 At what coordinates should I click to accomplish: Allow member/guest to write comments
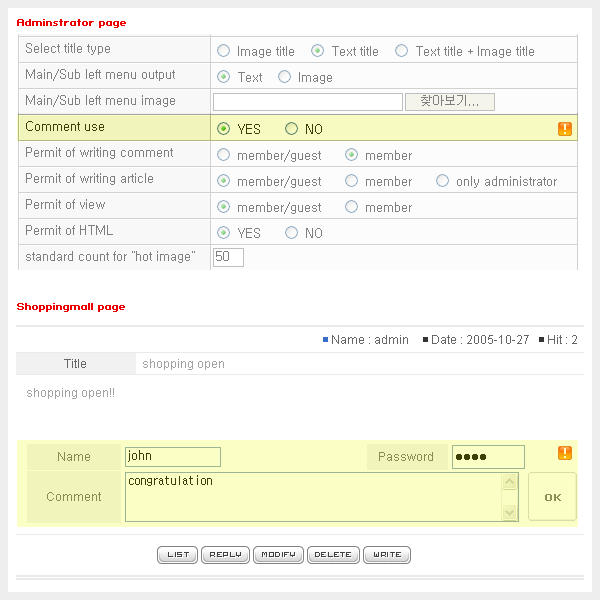(223, 155)
